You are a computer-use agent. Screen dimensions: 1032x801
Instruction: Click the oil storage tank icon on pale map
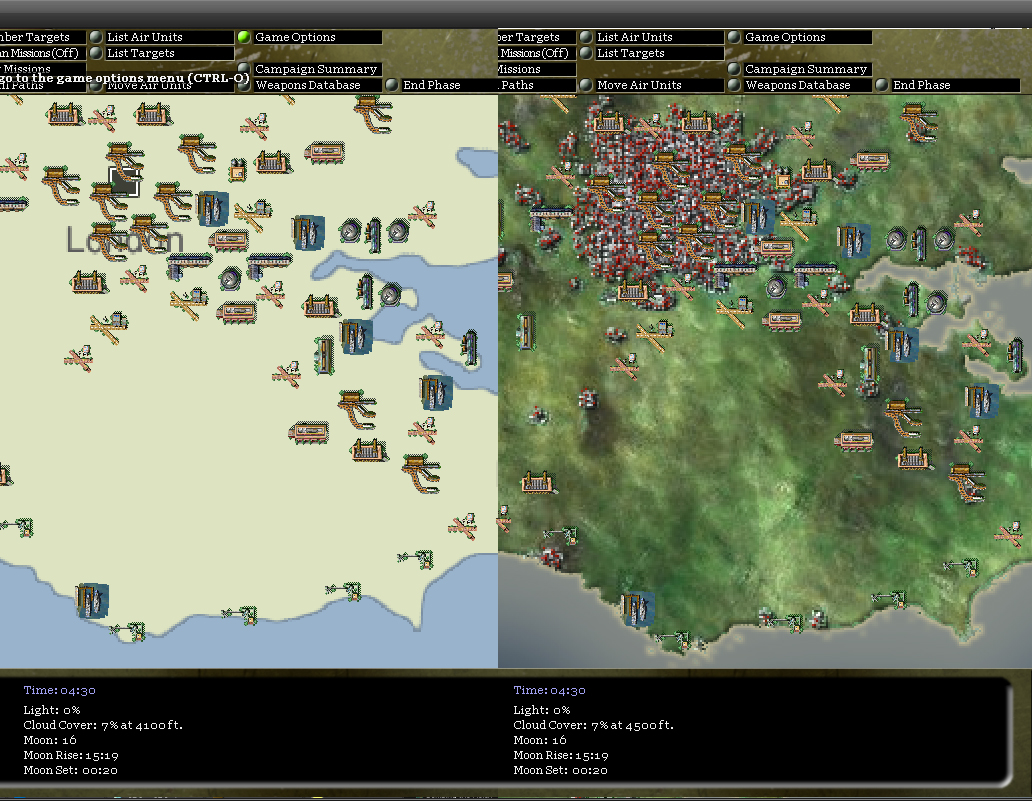(x=238, y=169)
